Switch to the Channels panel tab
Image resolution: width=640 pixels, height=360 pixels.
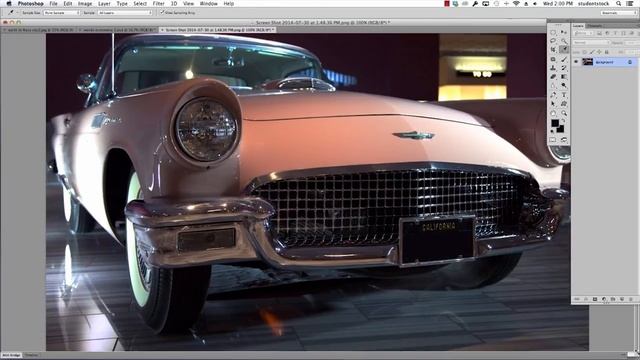[x=595, y=26]
